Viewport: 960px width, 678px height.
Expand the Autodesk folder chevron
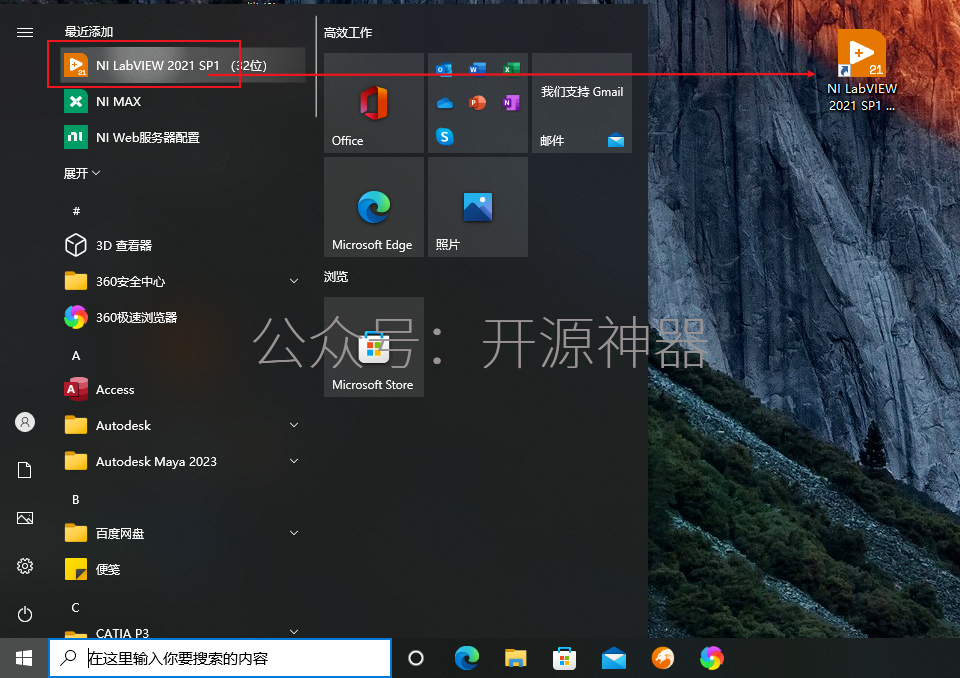click(x=294, y=425)
